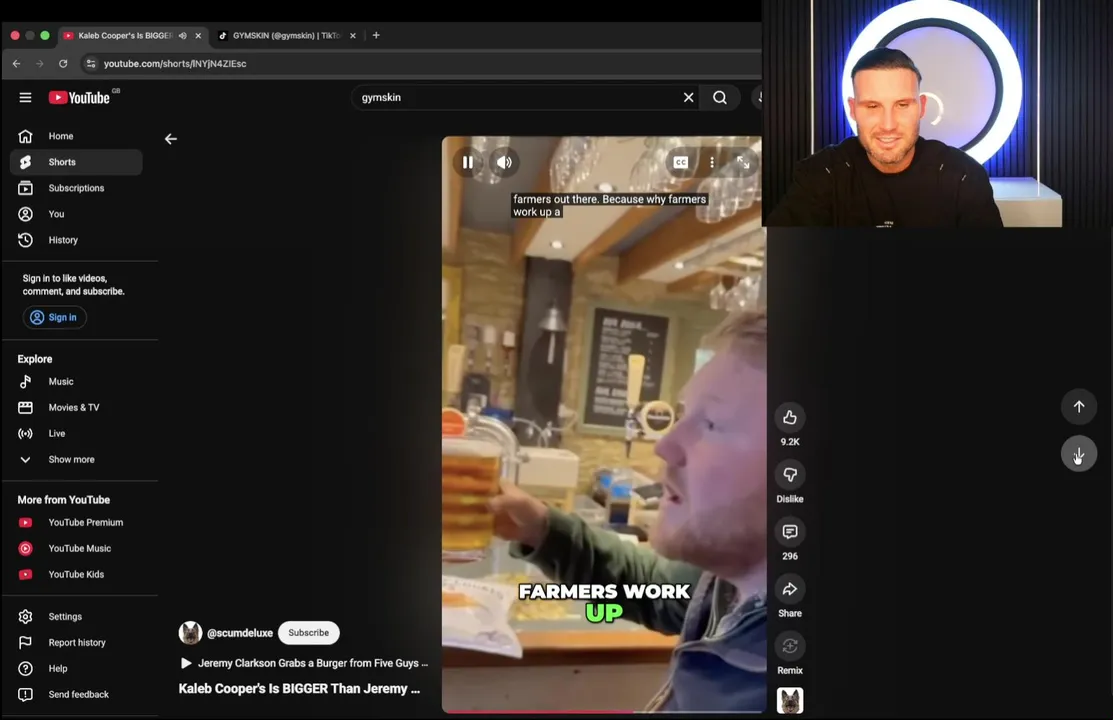Mute audio on the YouTube browser tab
The height and width of the screenshot is (720, 1113).
pos(182,36)
